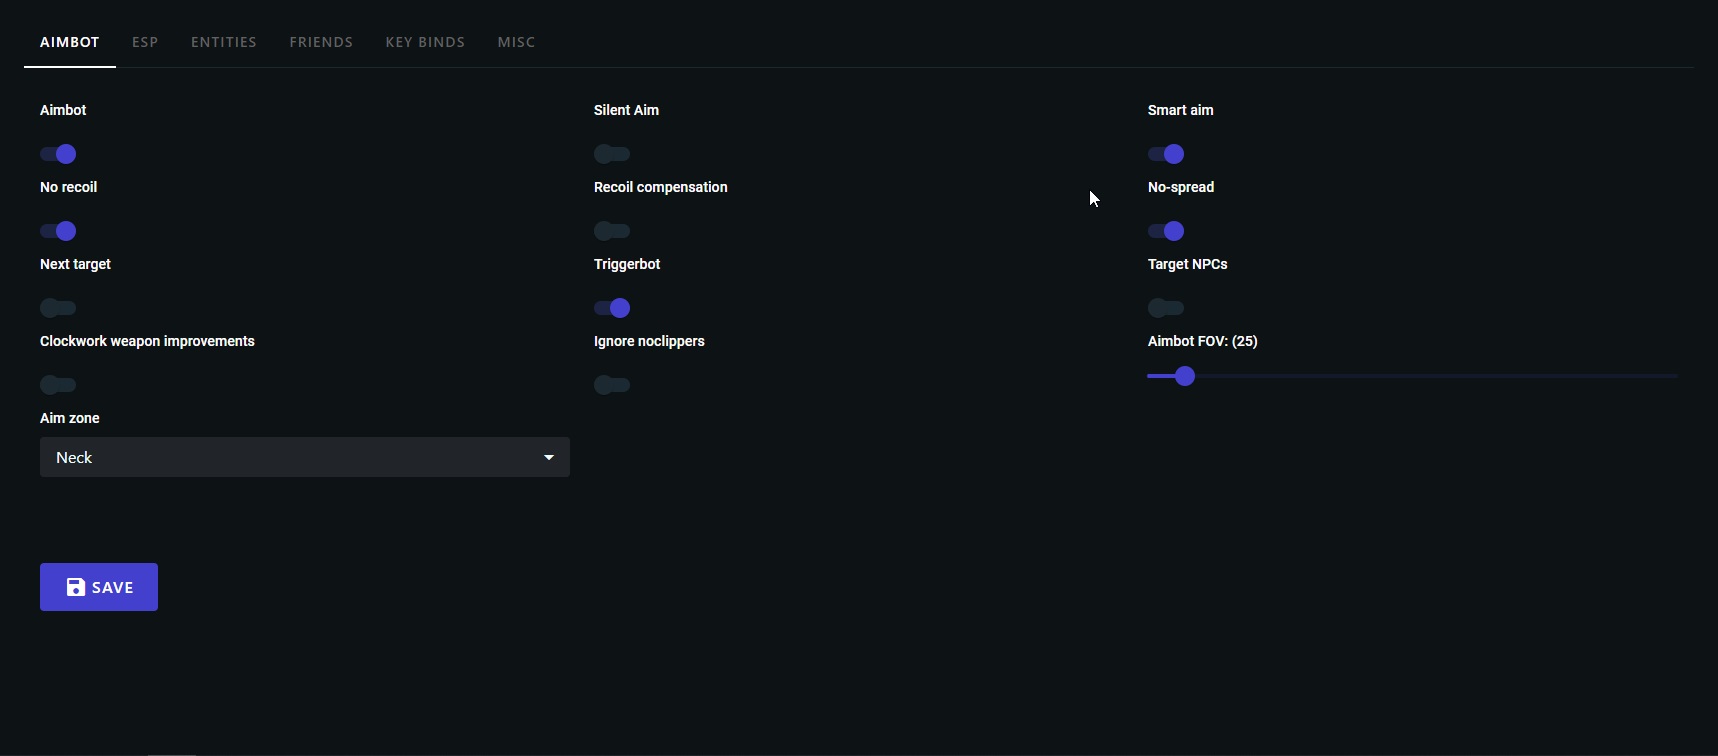This screenshot has width=1718, height=756.
Task: Expand the Aim zone dropdown showing Neck
Action: pyautogui.click(x=305, y=457)
